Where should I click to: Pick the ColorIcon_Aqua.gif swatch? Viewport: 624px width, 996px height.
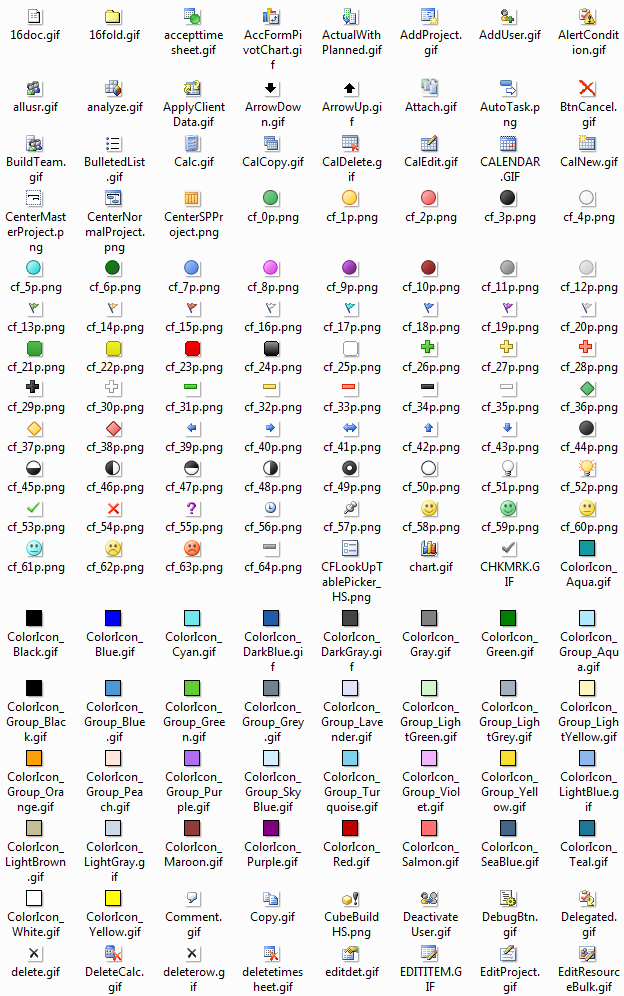[587, 548]
